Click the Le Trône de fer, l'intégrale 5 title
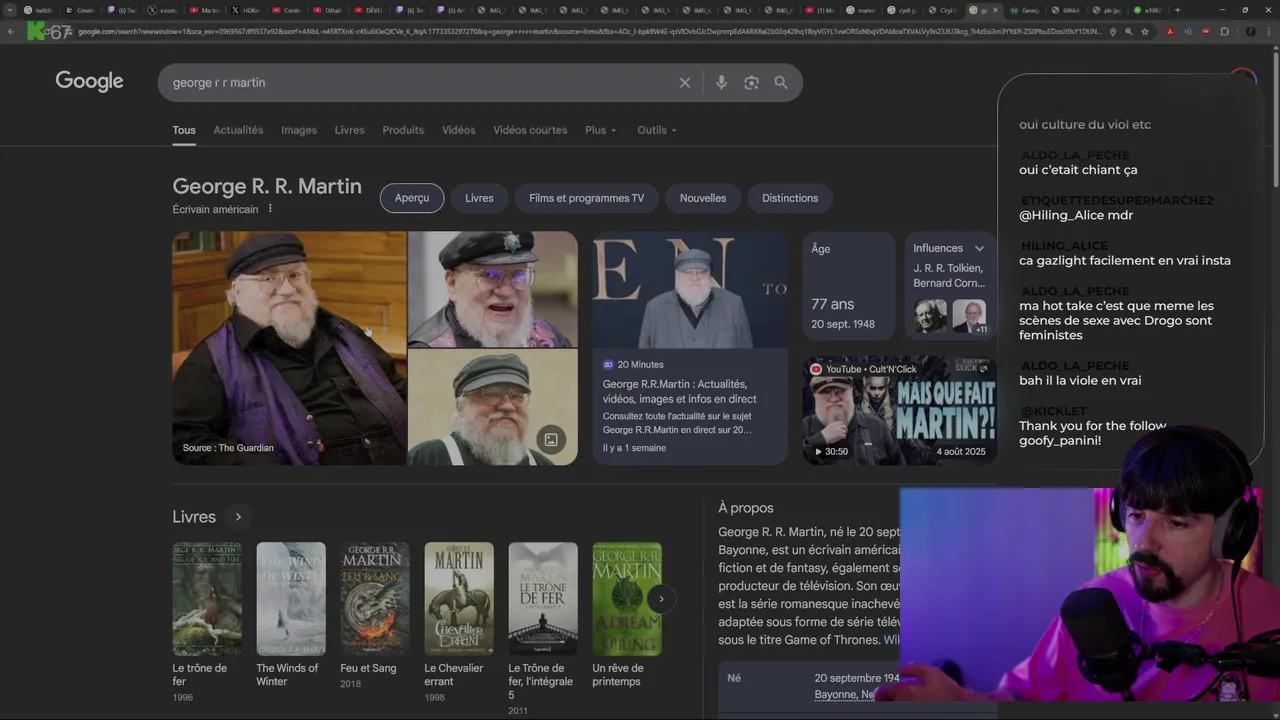Image resolution: width=1280 pixels, height=720 pixels. (x=541, y=682)
